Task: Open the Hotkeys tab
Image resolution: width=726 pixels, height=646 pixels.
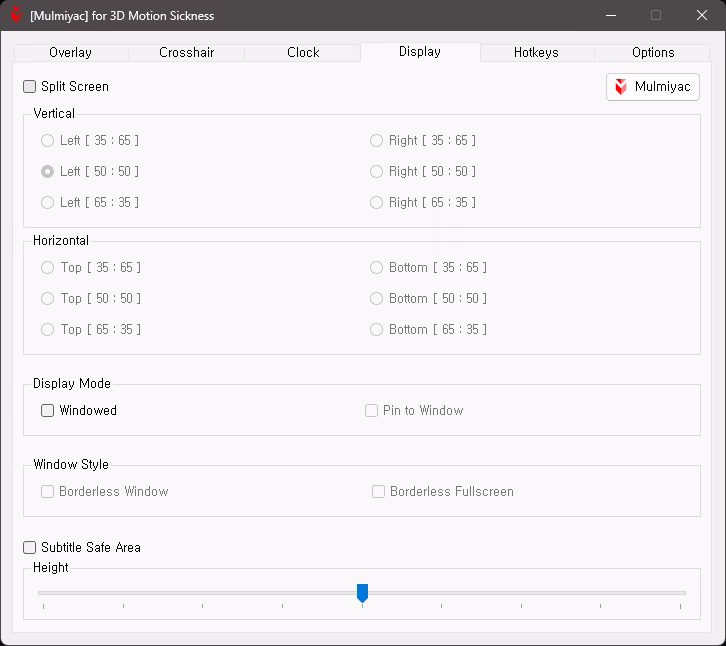Action: 536,52
